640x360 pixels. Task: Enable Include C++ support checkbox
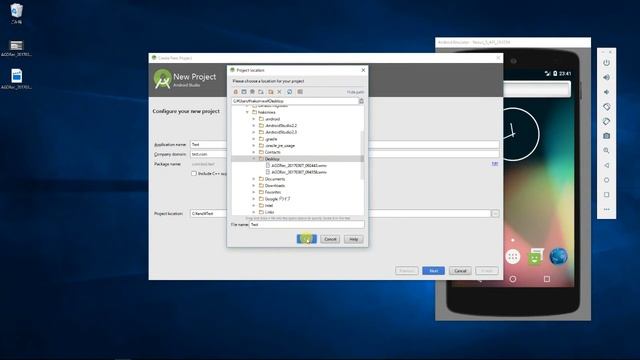[194, 173]
